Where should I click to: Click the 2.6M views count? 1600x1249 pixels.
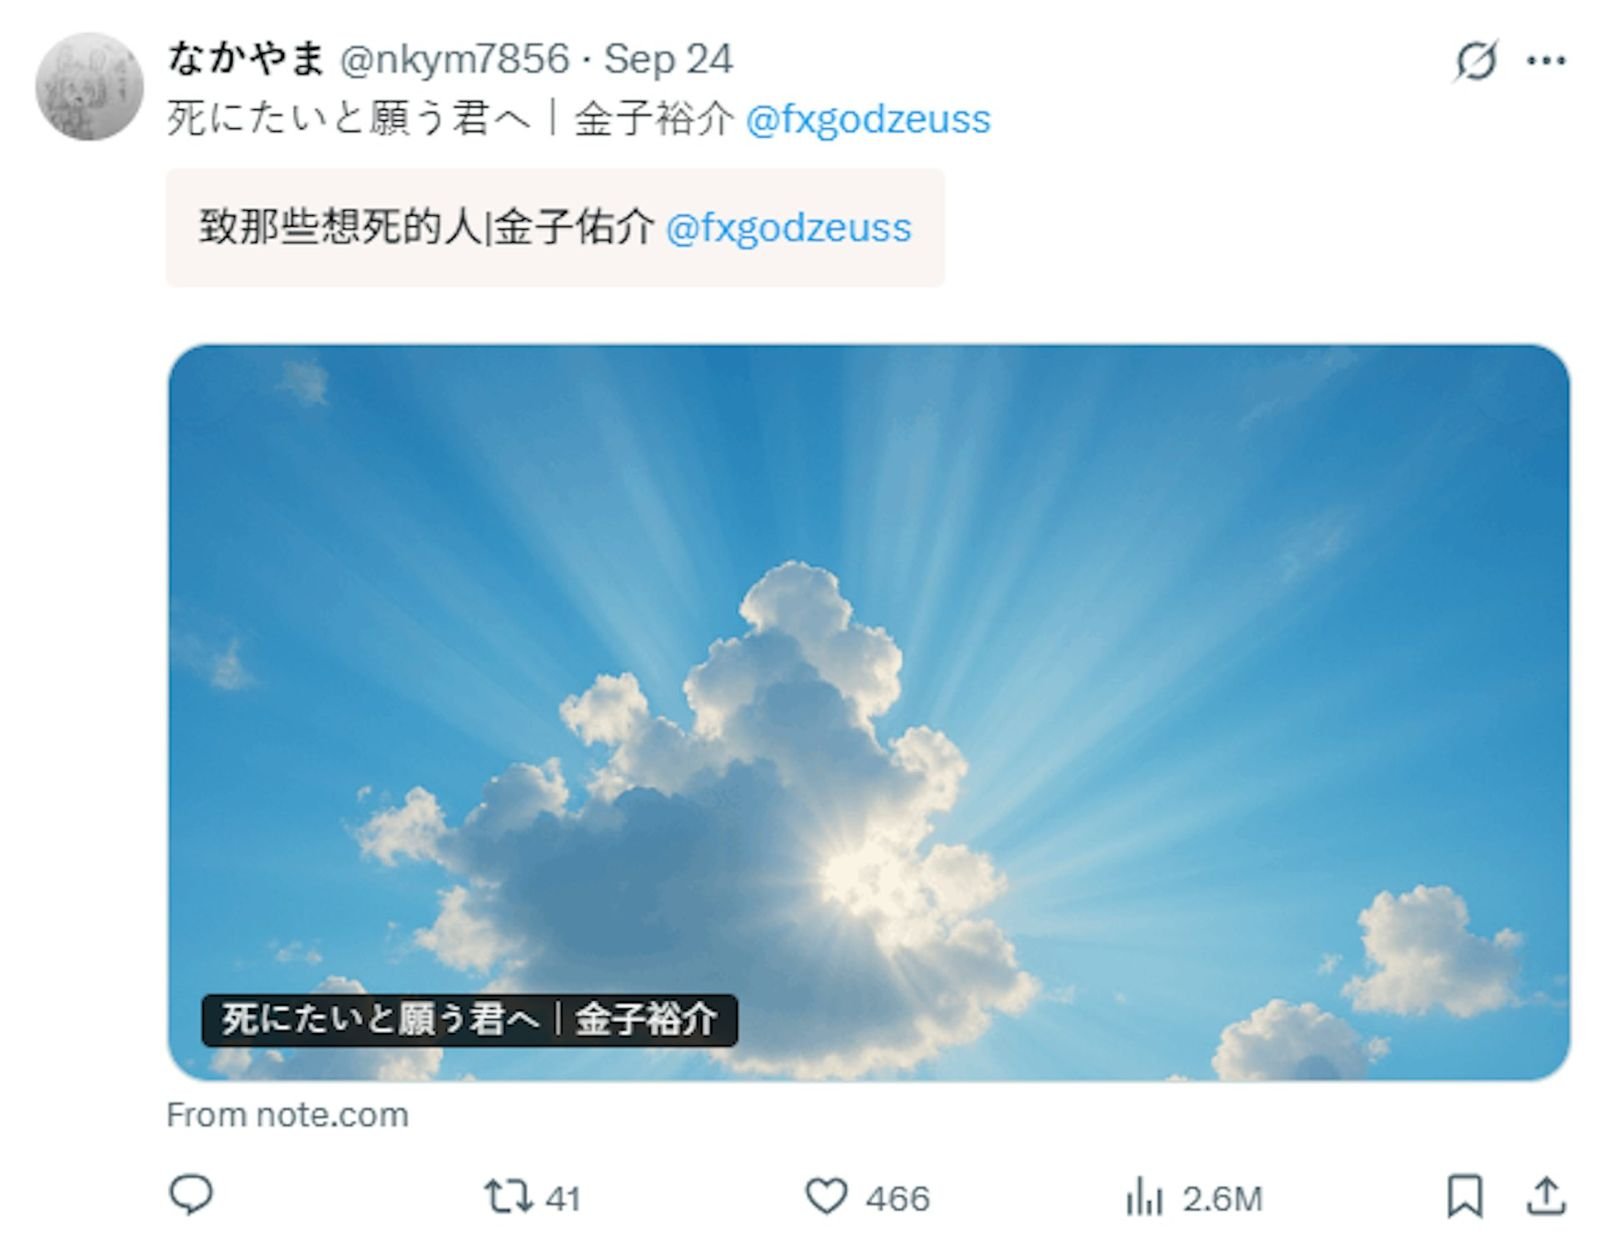[x=1223, y=1198]
